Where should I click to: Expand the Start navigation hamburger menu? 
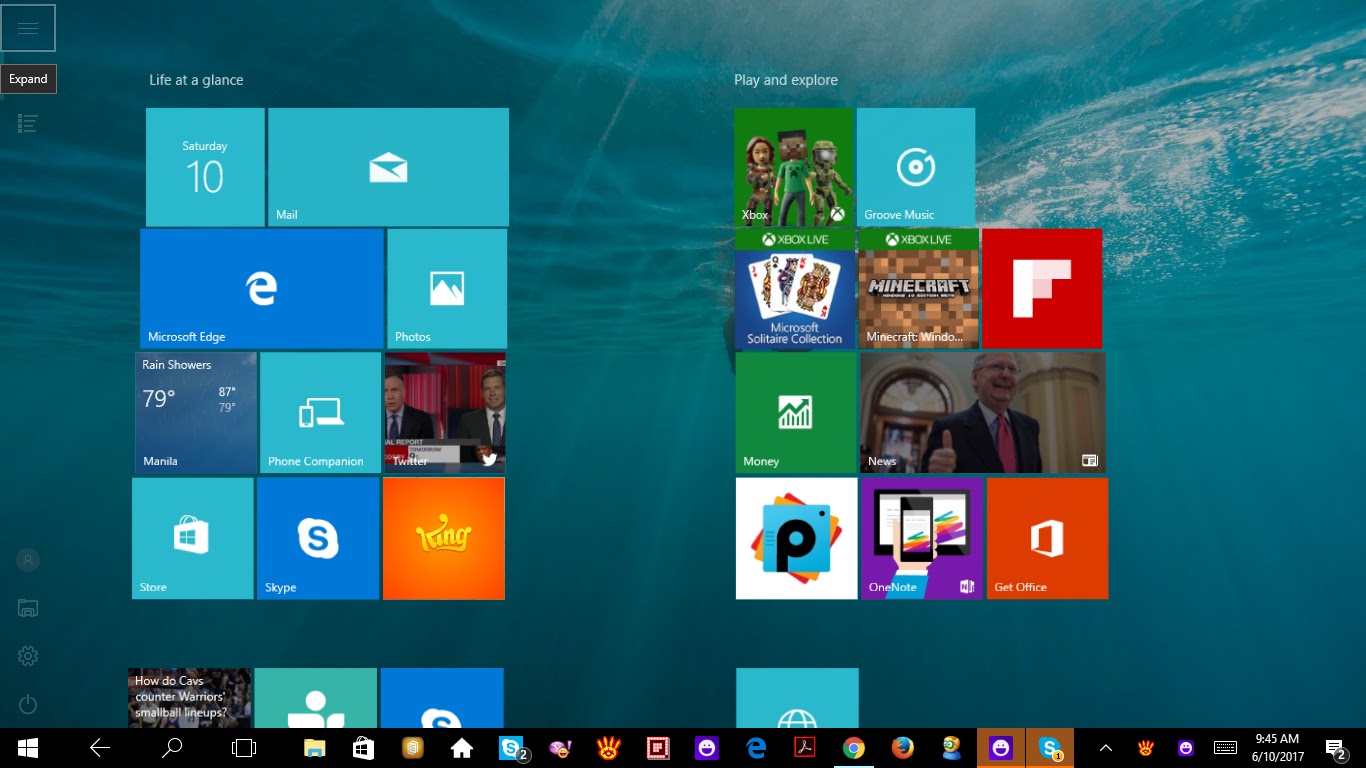[28, 28]
